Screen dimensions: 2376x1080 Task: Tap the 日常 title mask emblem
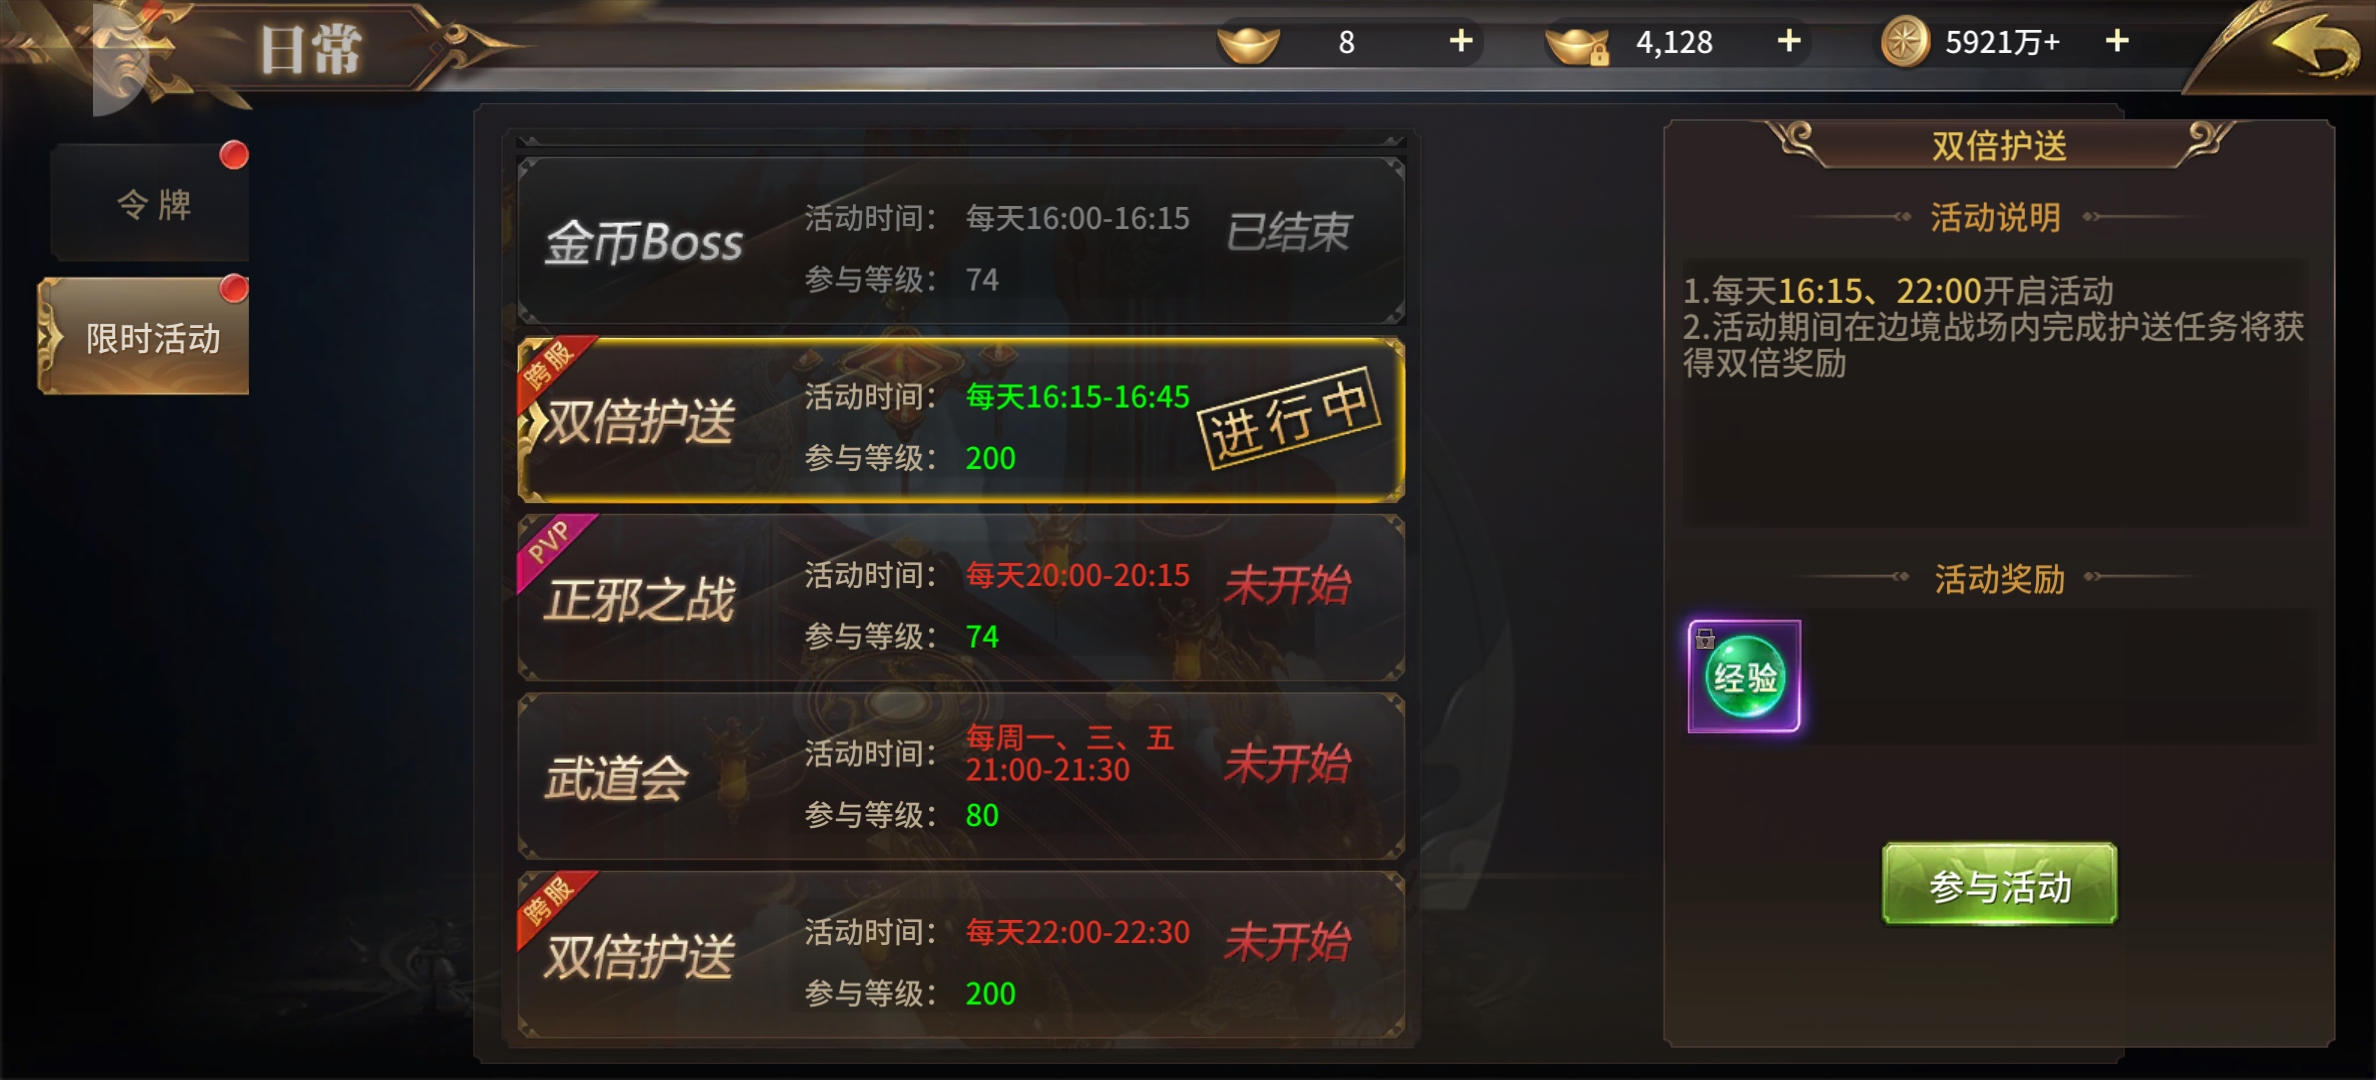click(130, 55)
